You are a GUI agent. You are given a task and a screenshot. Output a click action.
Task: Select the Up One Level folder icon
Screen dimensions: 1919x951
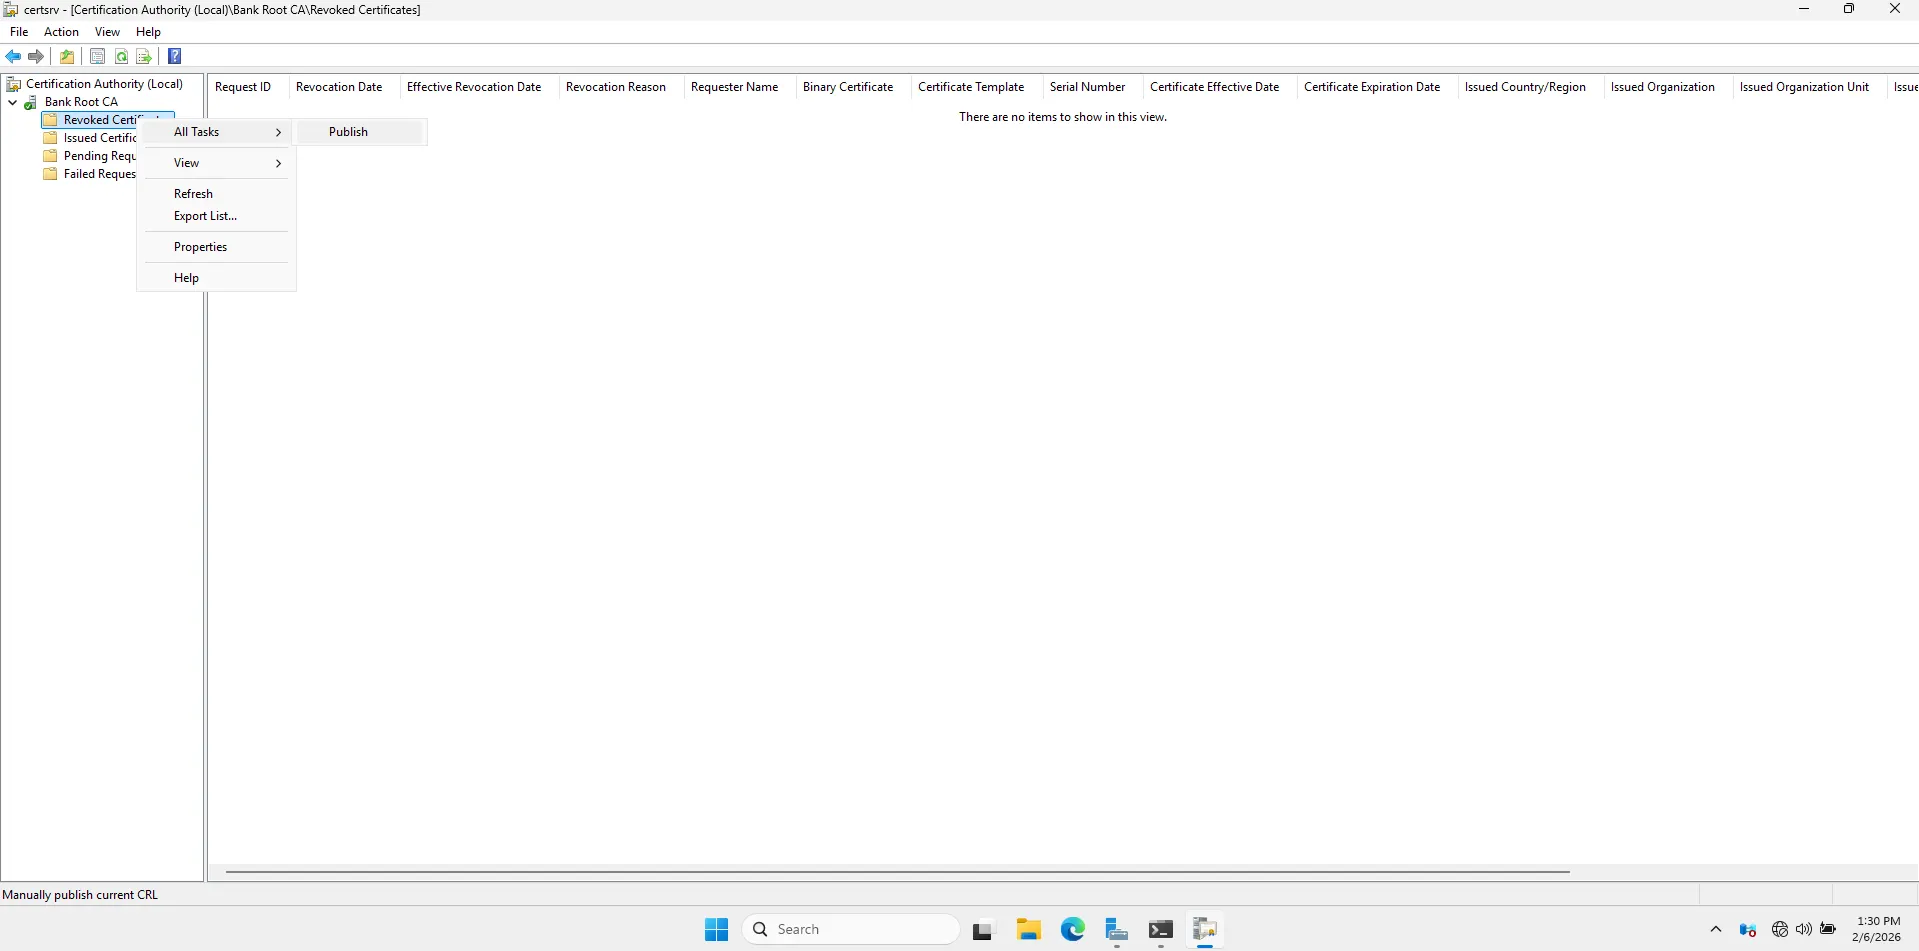[66, 56]
